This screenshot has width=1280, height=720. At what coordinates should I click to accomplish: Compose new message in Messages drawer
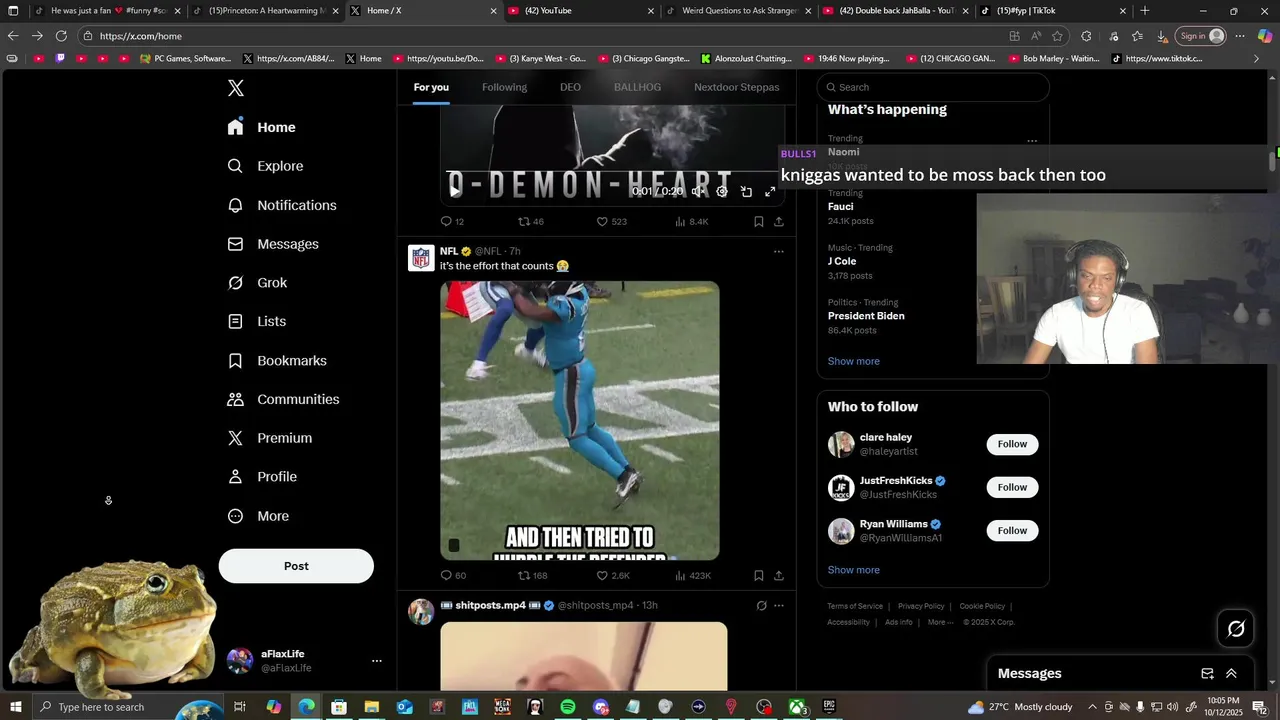point(1207,674)
